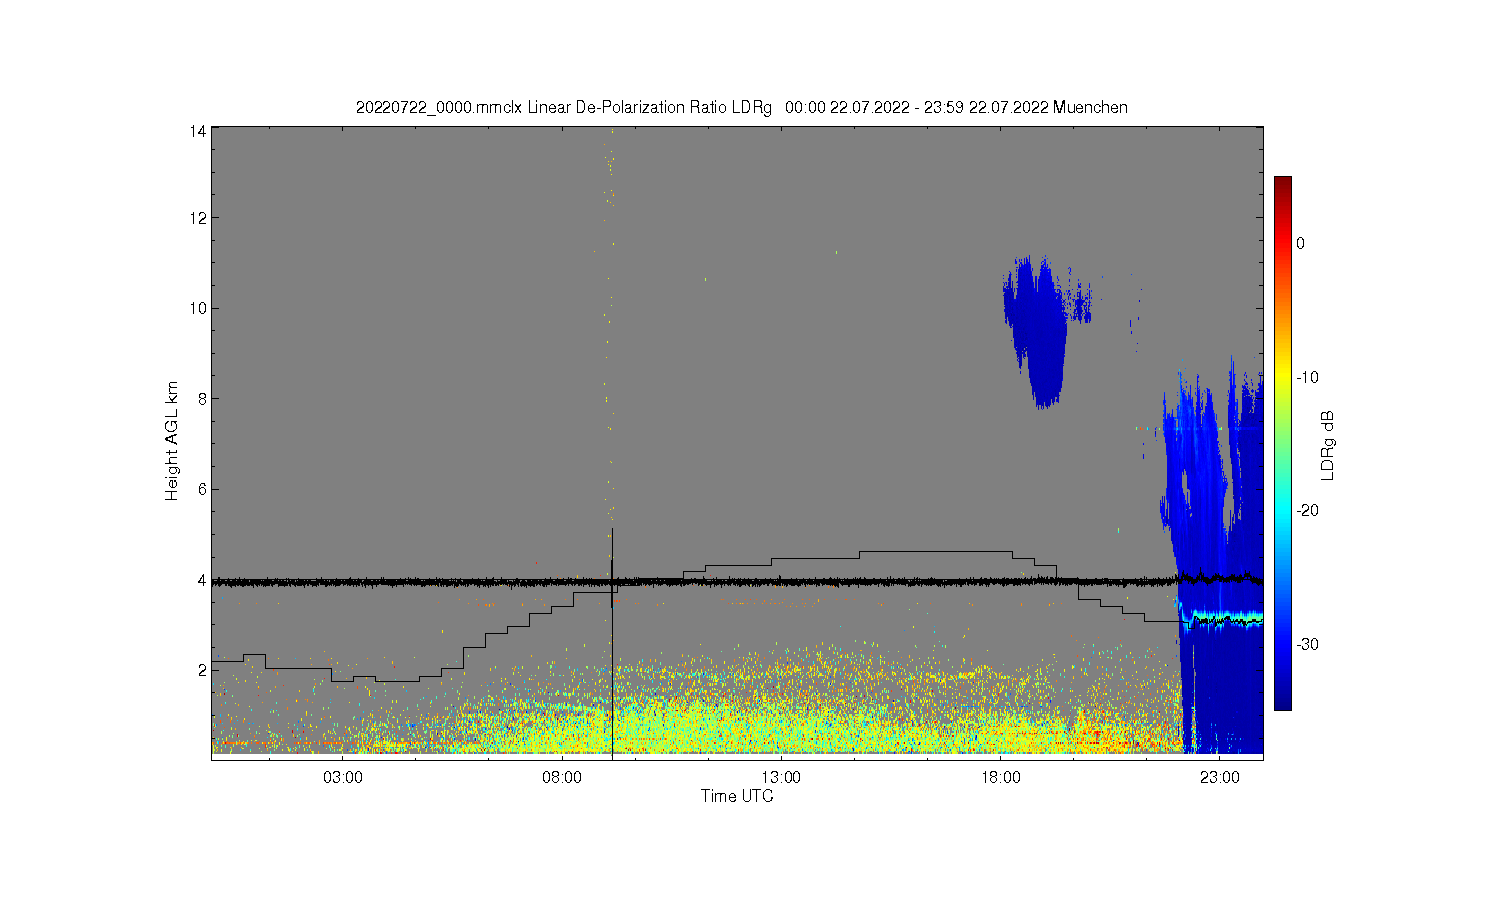Click the height tick label 12

click(x=198, y=218)
